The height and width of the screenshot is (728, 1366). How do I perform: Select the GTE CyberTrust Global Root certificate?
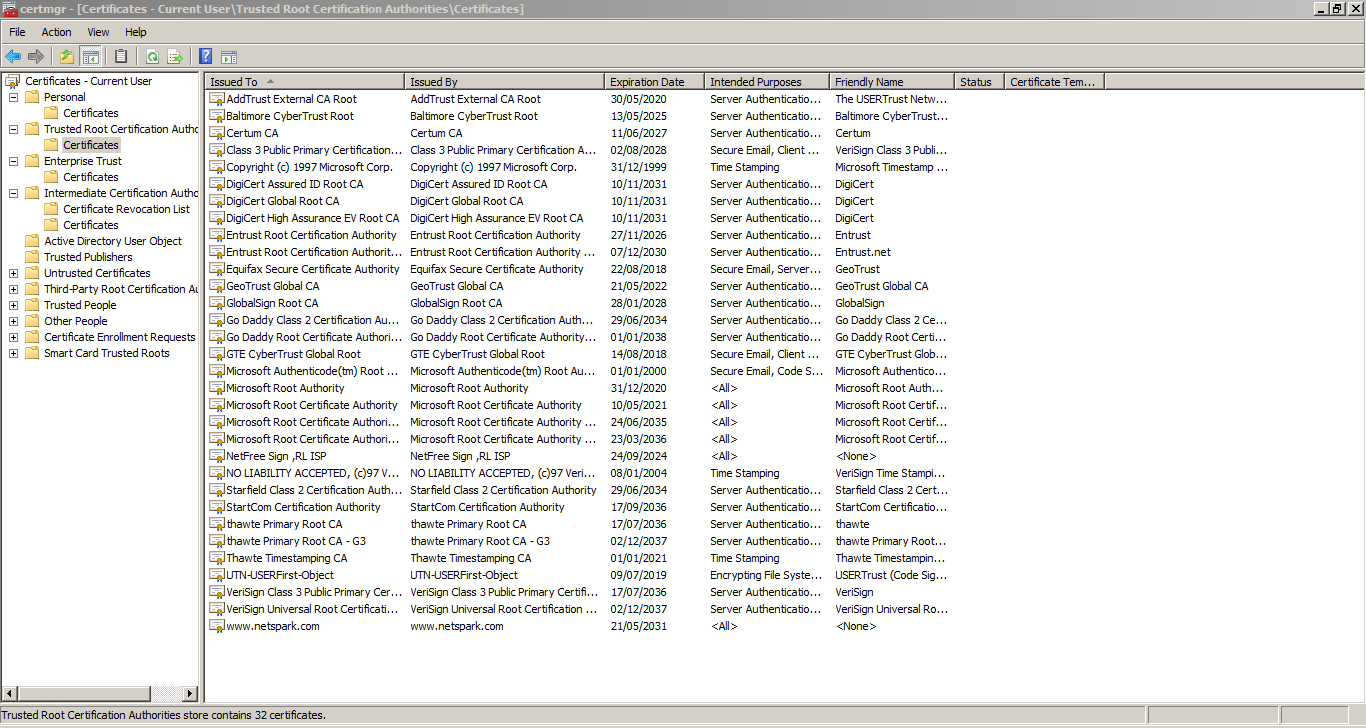pyautogui.click(x=293, y=354)
